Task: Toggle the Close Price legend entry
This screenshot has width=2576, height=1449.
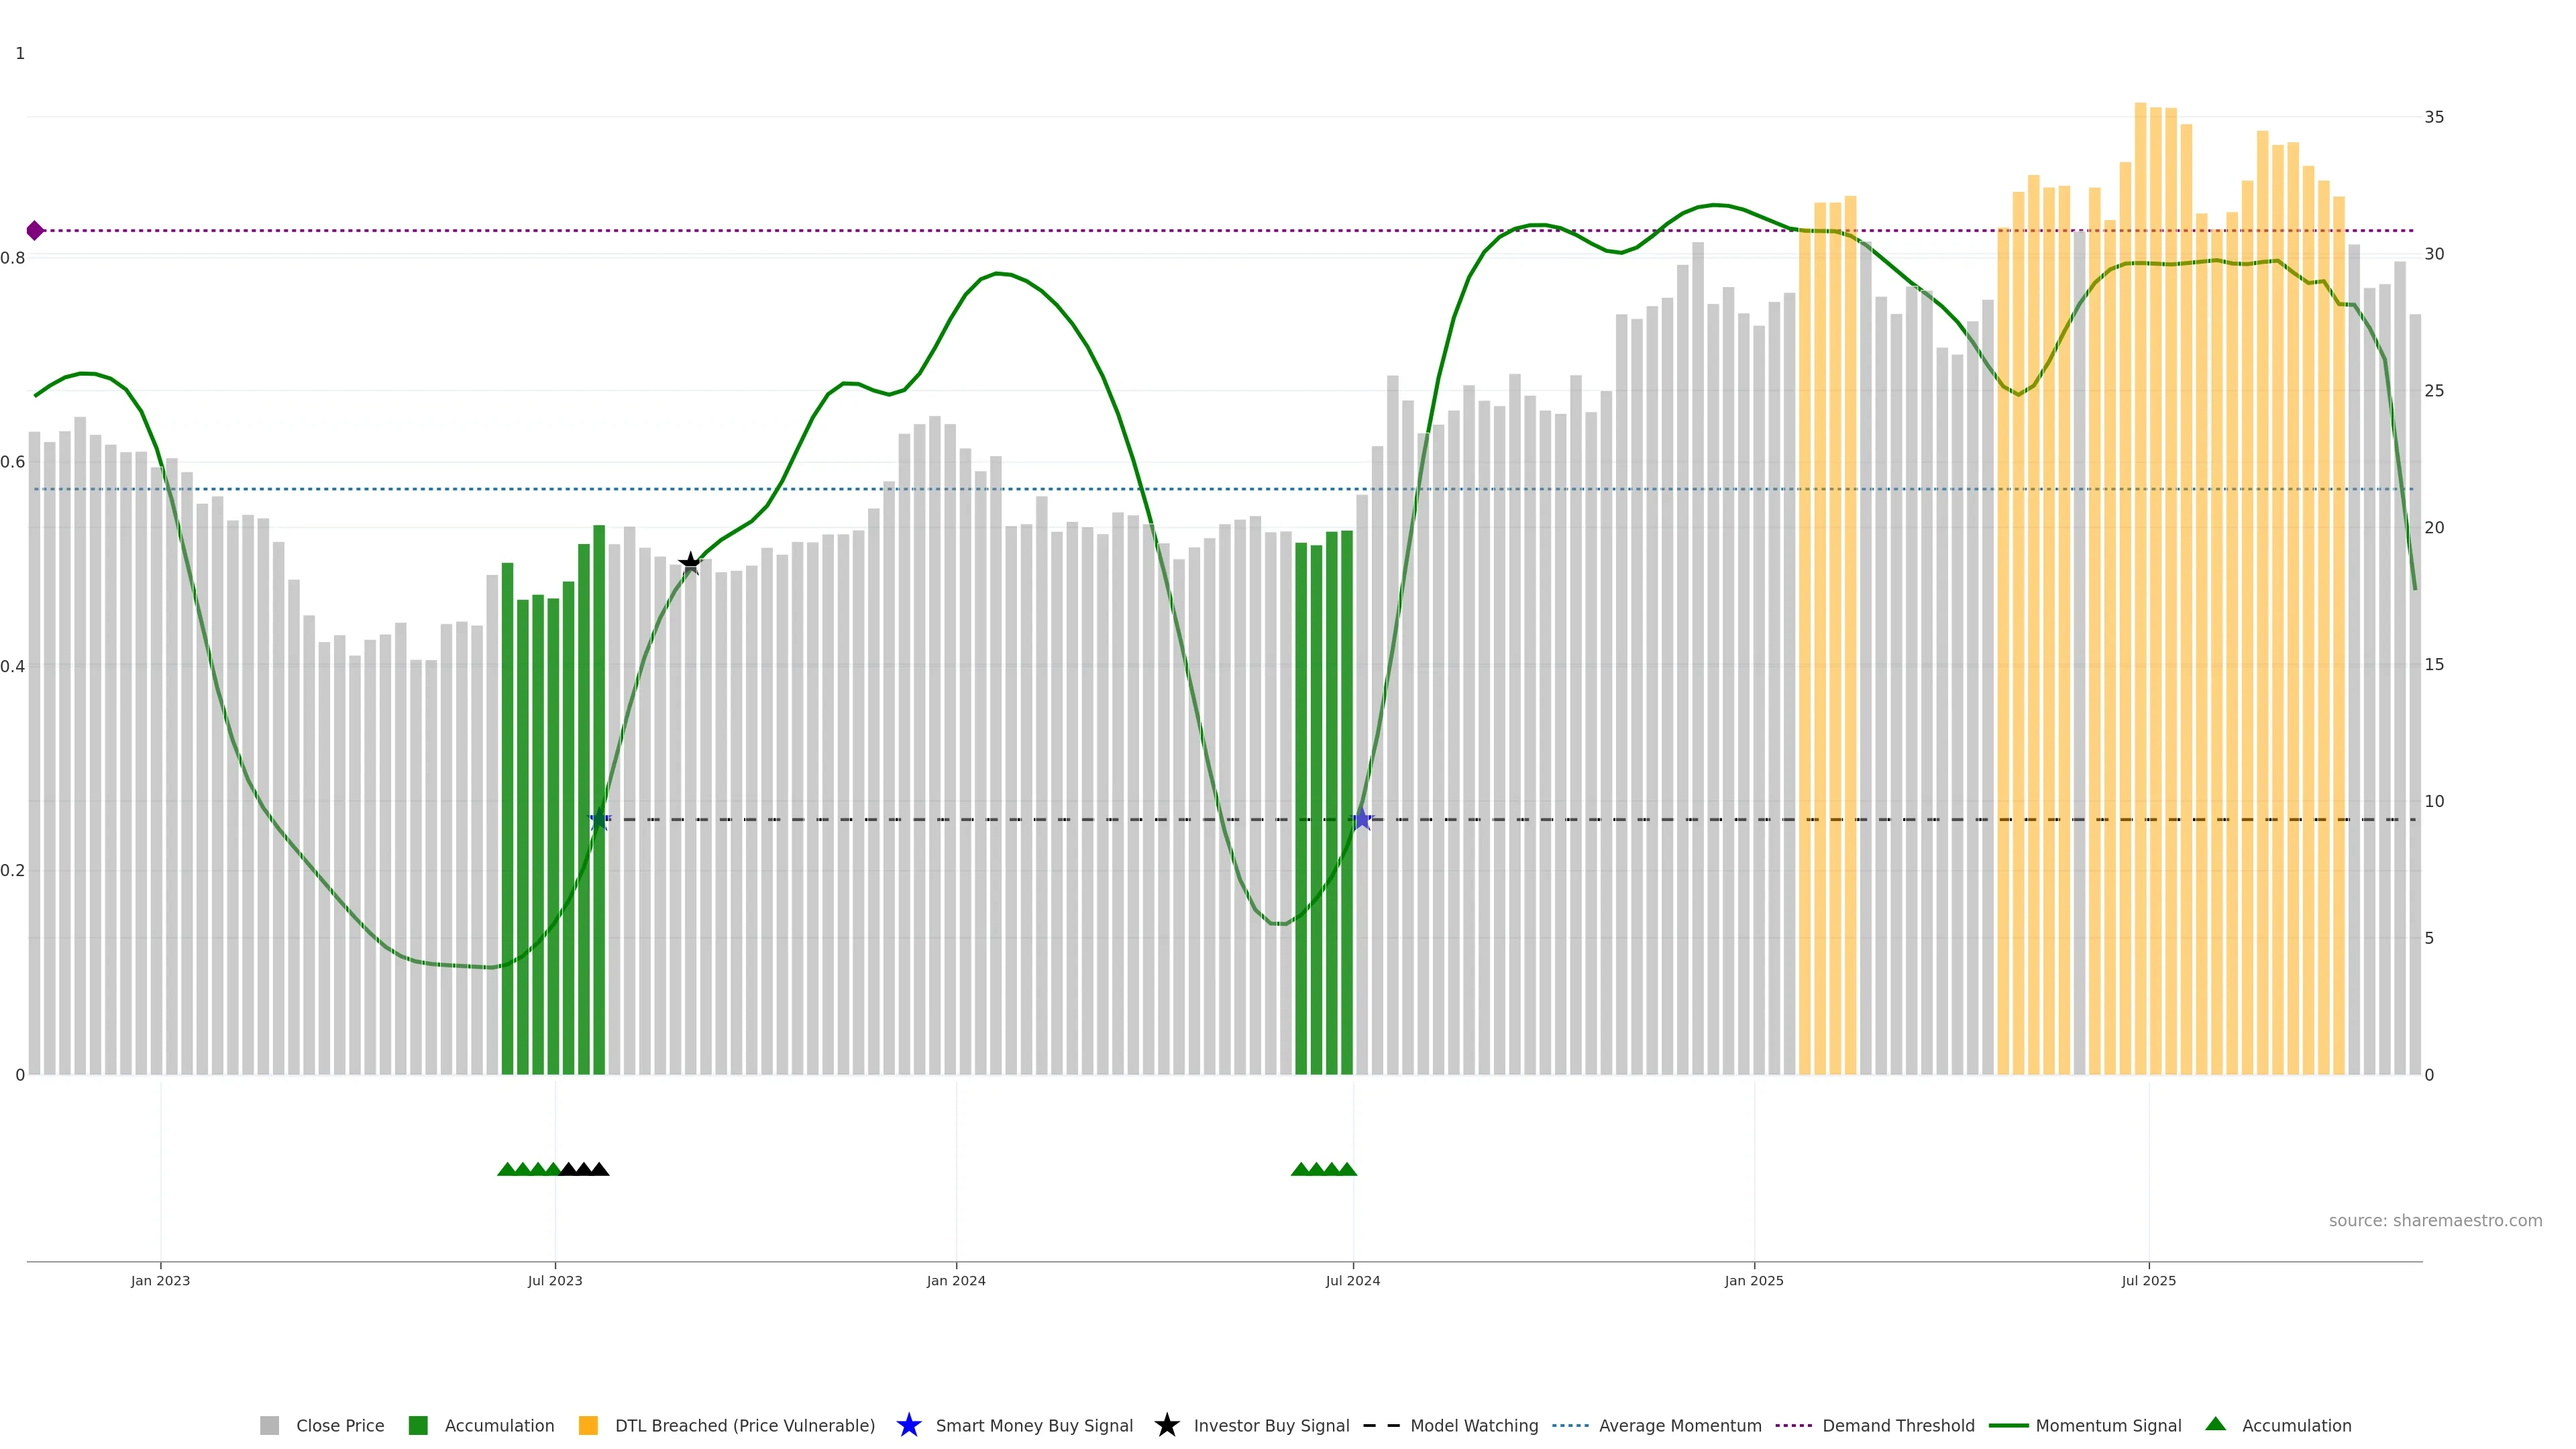Action: click(x=339, y=1426)
